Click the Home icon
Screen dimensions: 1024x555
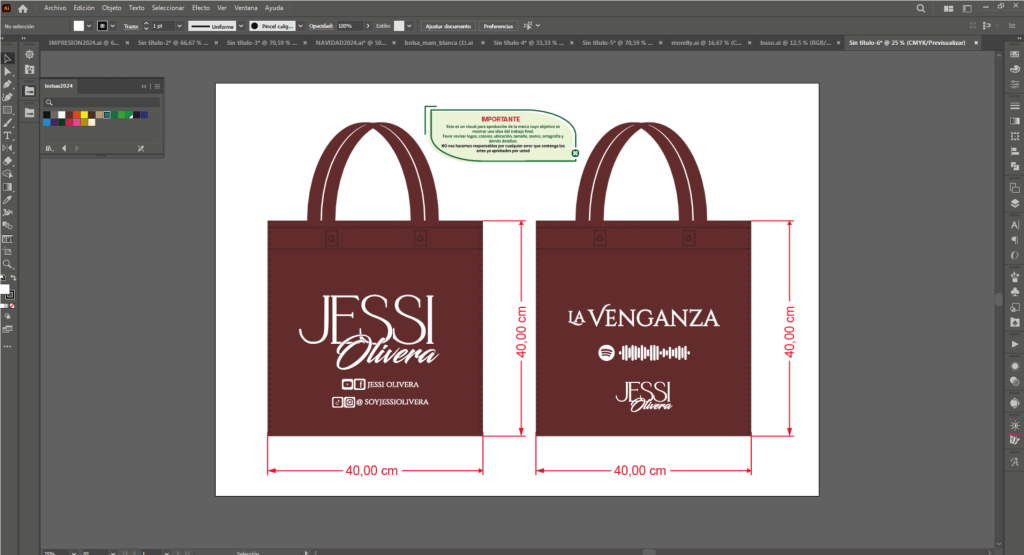(23, 8)
